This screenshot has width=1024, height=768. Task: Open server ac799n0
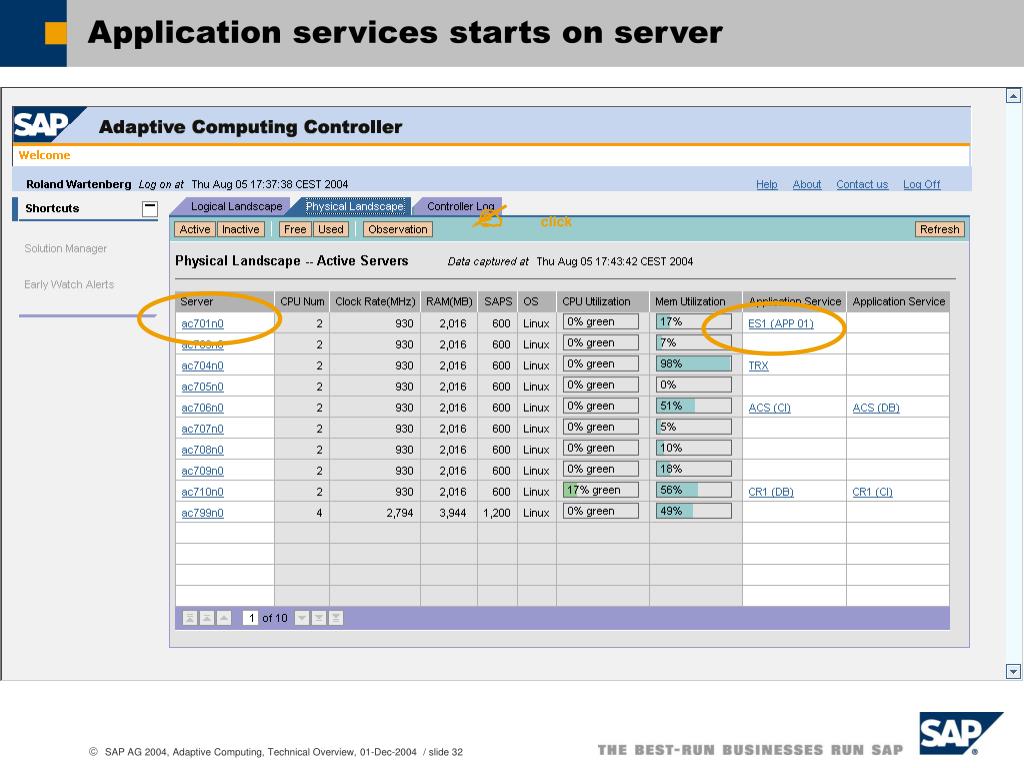pyautogui.click(x=202, y=513)
